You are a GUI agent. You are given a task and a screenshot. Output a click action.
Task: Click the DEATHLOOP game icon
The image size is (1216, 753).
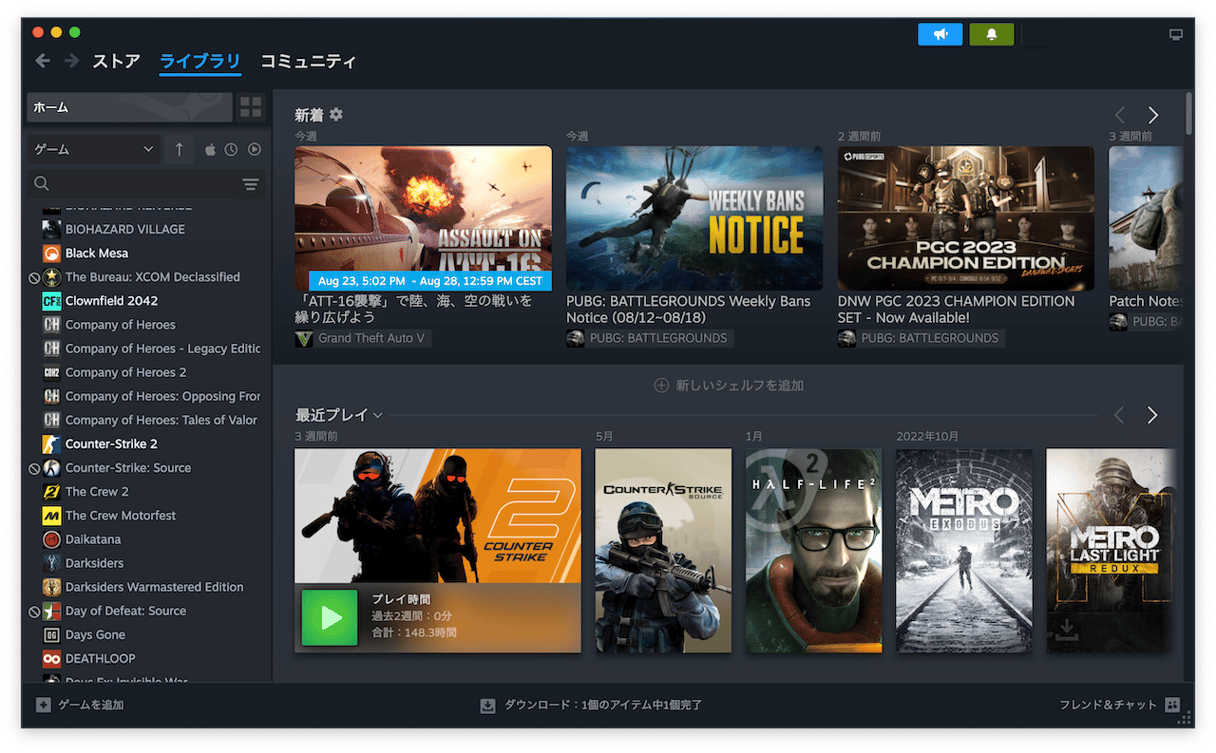(52, 659)
